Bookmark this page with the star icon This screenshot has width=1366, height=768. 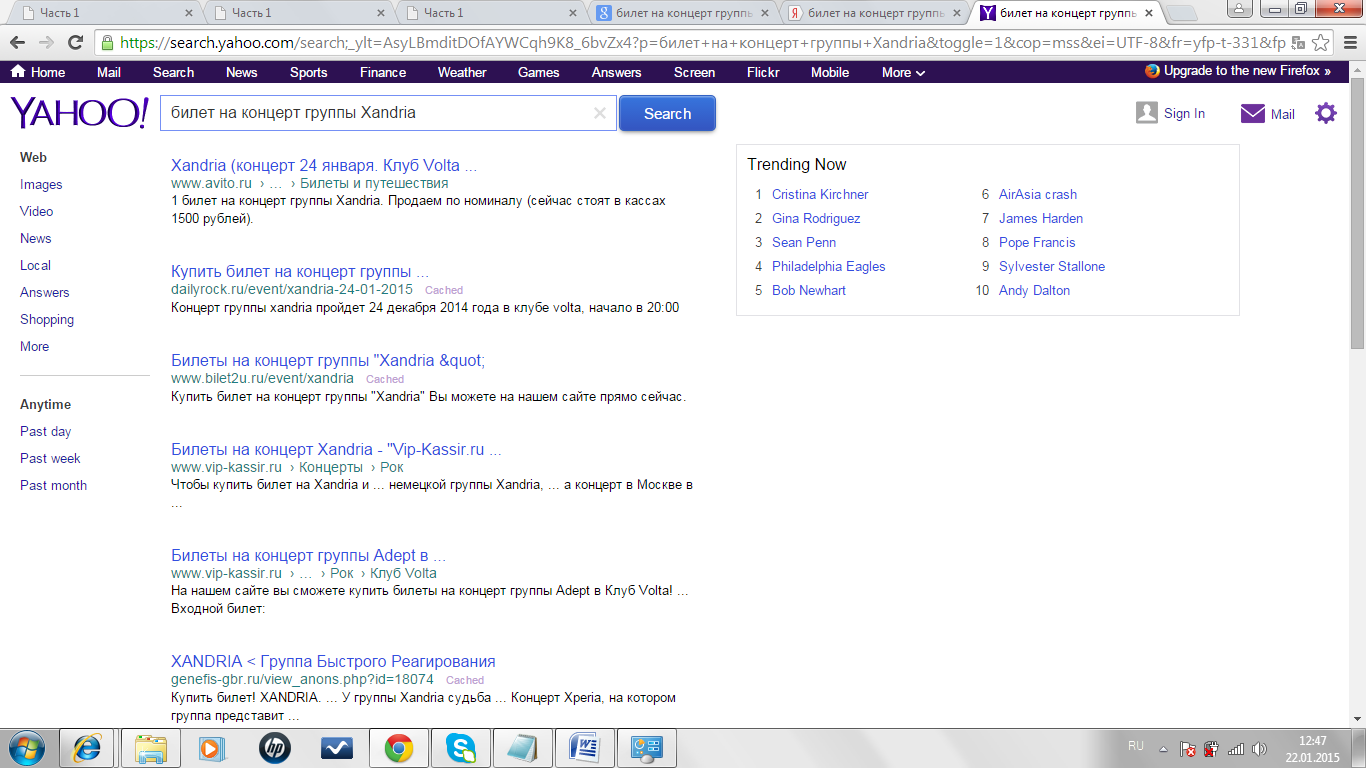(1321, 43)
